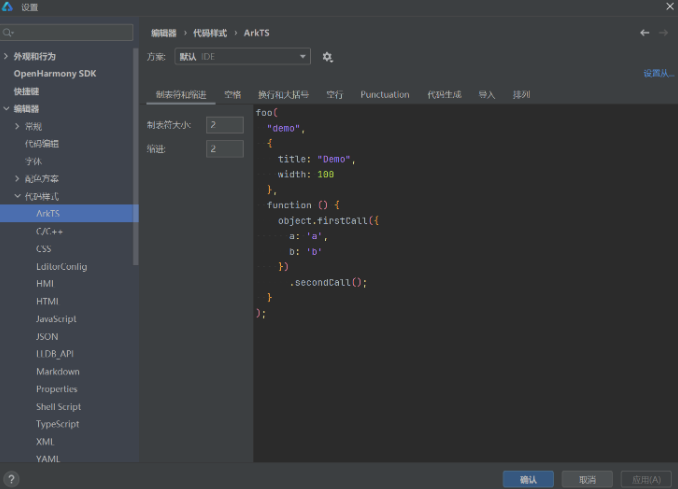Click the 缩进 input field

click(225, 149)
